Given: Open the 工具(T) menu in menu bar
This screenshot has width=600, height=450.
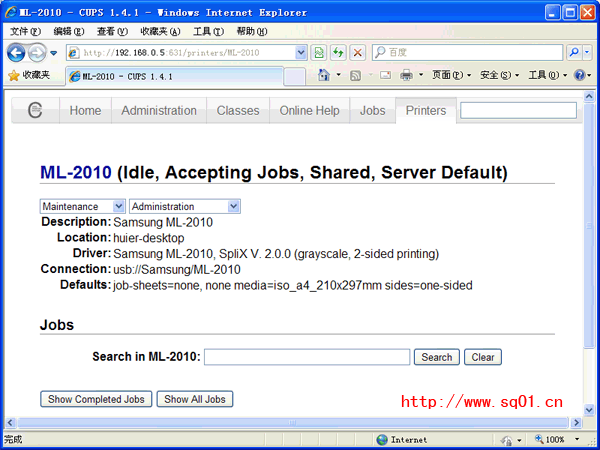Looking at the screenshot, I should click(209, 31).
